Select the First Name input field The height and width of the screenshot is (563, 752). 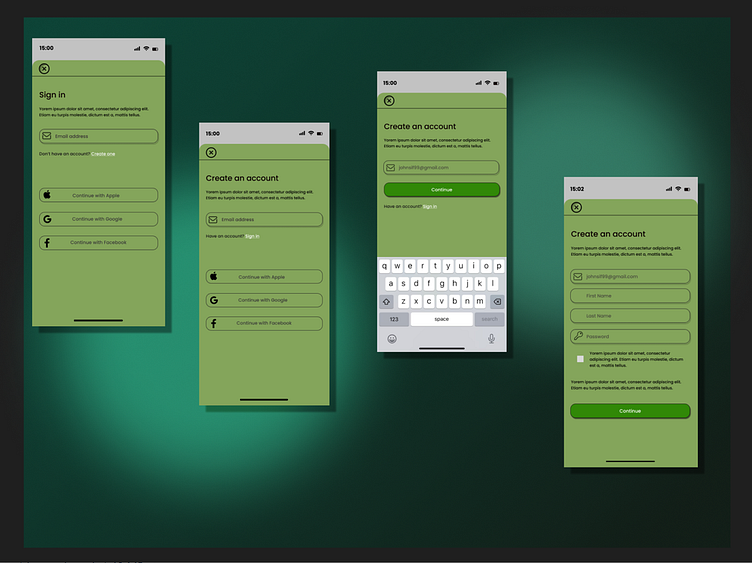630,296
